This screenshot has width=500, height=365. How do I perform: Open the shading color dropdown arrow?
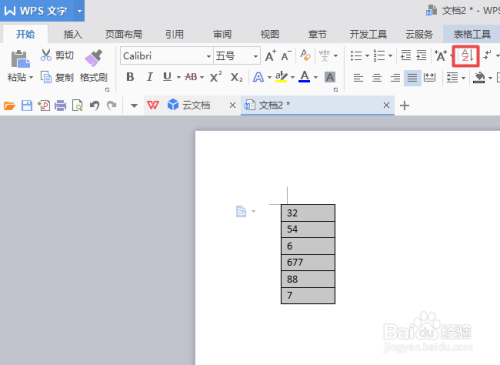click(x=490, y=78)
